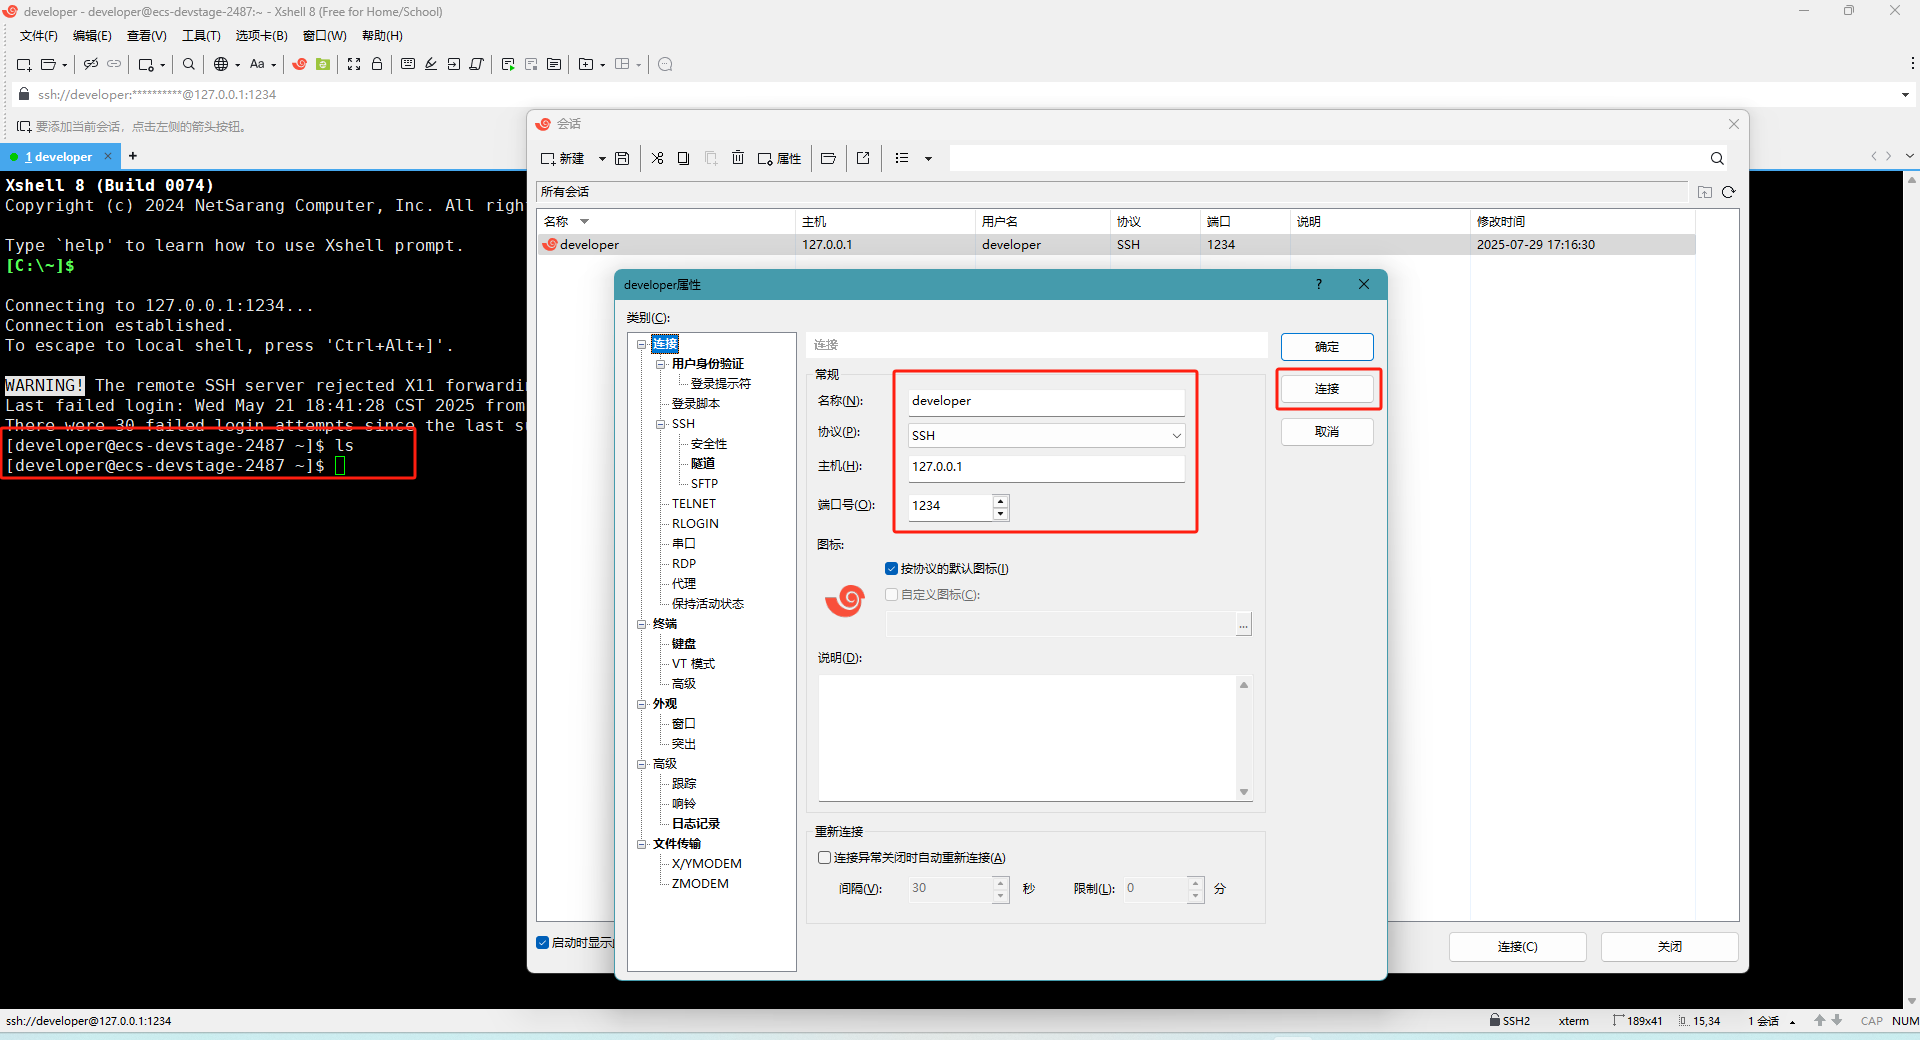Viewport: 1920px width, 1040px height.
Task: Click the 说明 description text area
Action: coord(1027,738)
